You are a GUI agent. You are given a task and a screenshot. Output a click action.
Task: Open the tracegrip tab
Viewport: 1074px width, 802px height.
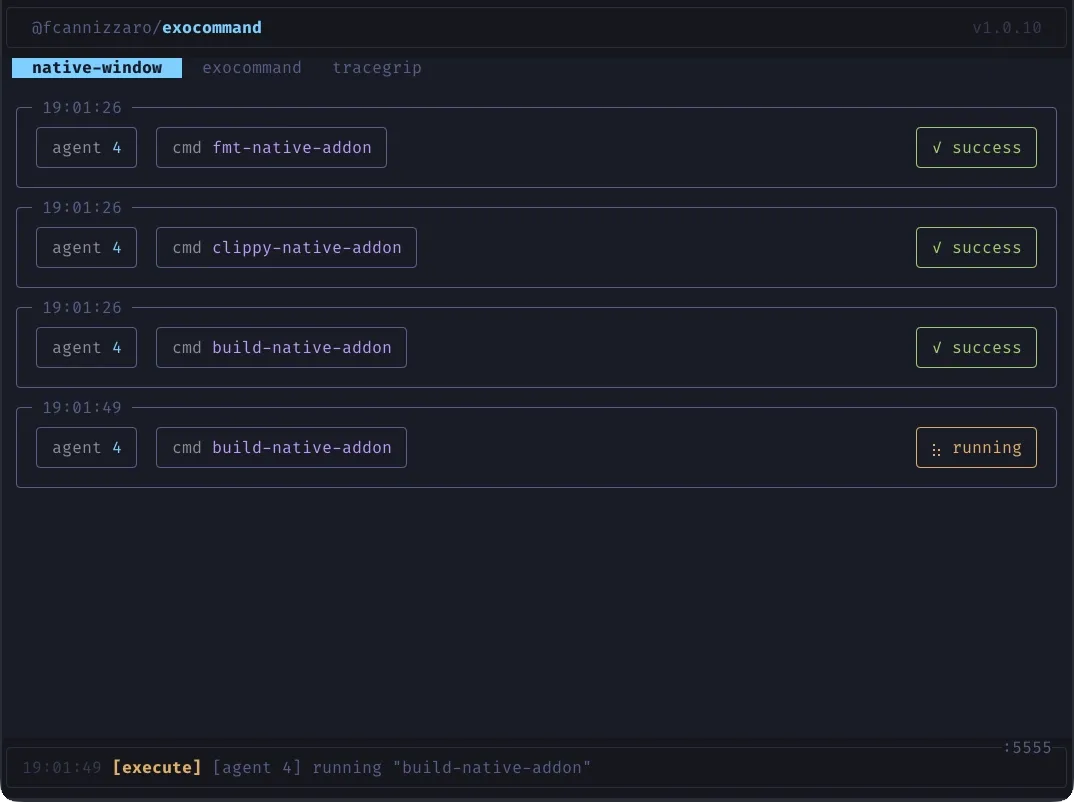[x=377, y=67]
